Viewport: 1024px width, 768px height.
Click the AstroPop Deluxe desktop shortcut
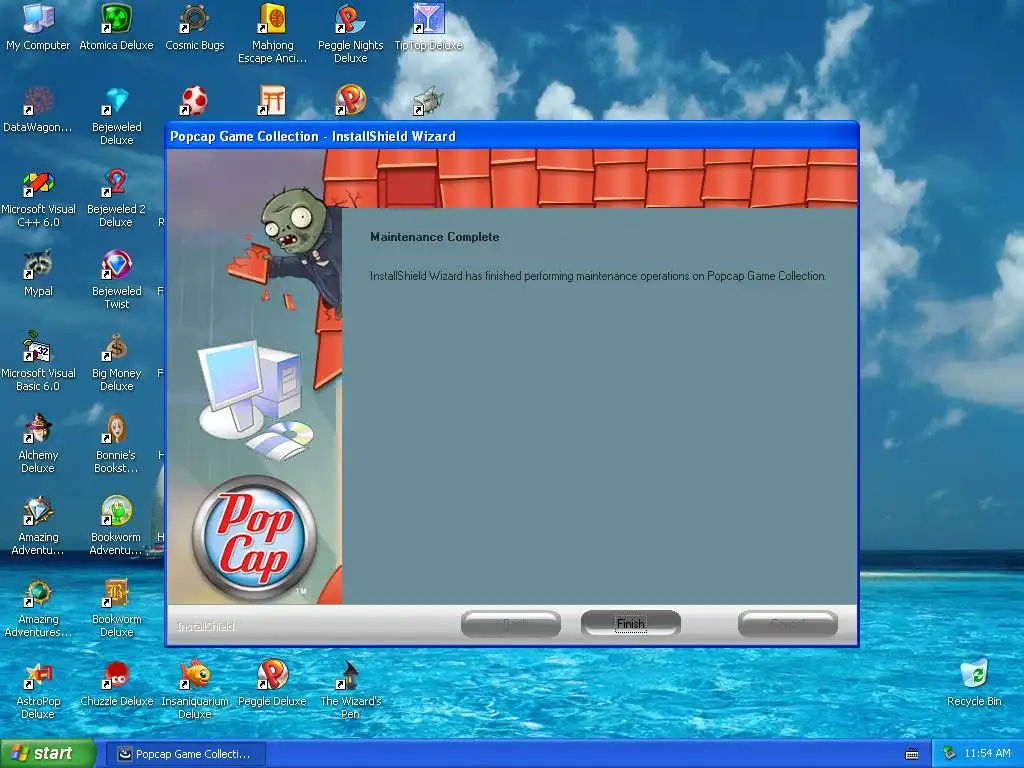[x=38, y=690]
